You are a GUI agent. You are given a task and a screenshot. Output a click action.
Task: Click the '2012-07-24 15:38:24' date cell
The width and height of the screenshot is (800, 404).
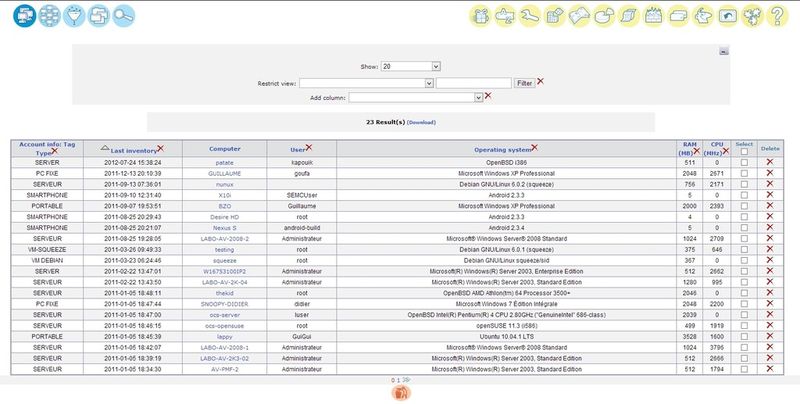point(133,163)
